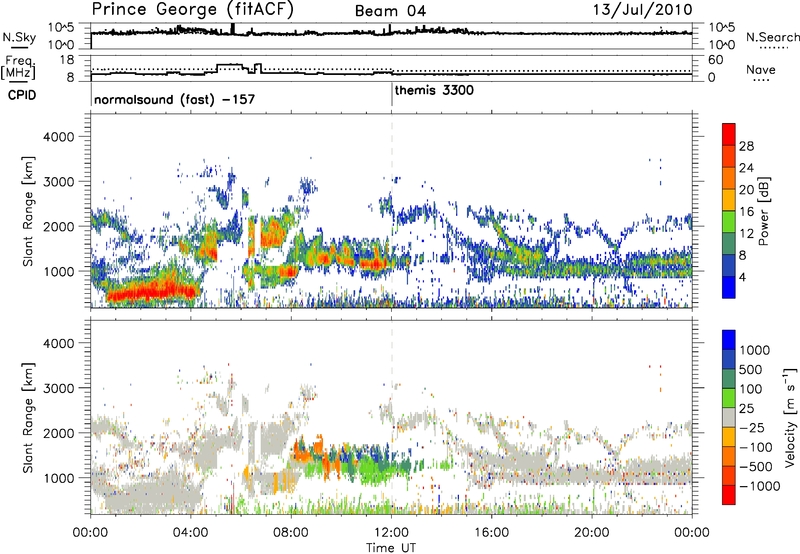
Task: Click the 'Beam 04' label
Action: (390, 11)
